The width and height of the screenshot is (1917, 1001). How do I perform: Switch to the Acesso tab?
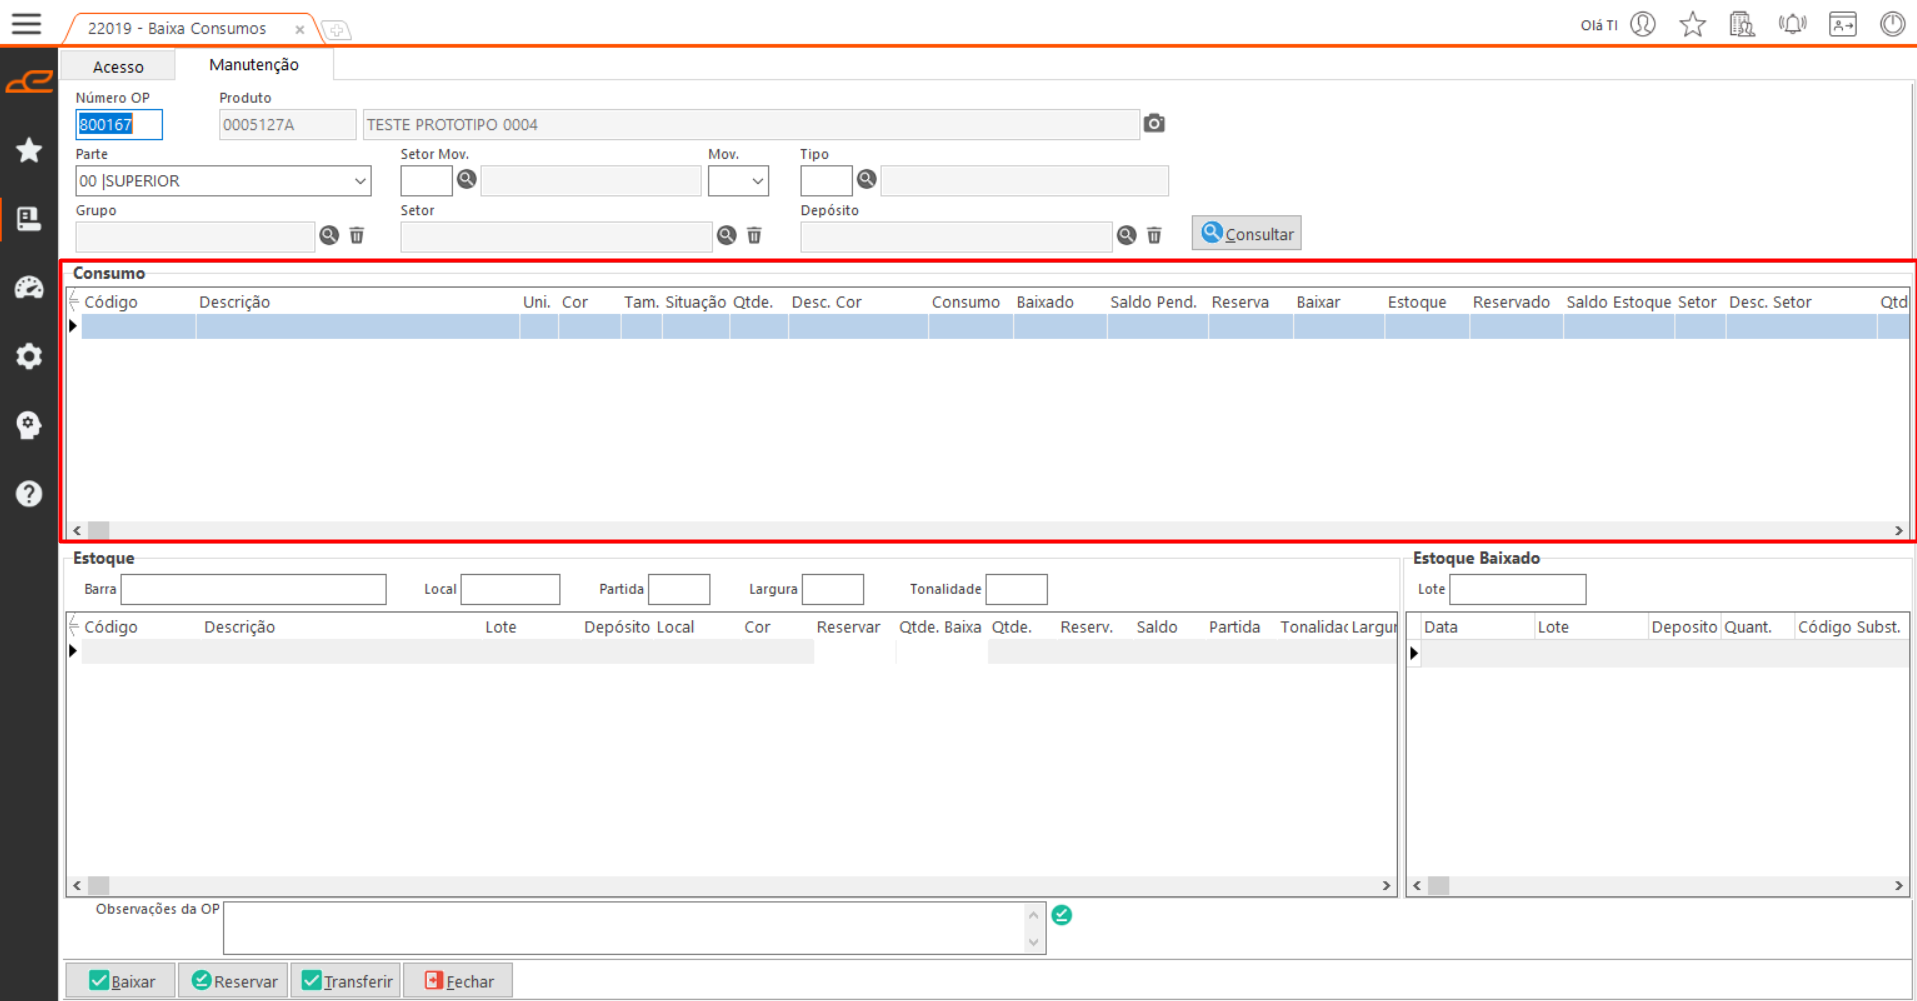pos(118,67)
